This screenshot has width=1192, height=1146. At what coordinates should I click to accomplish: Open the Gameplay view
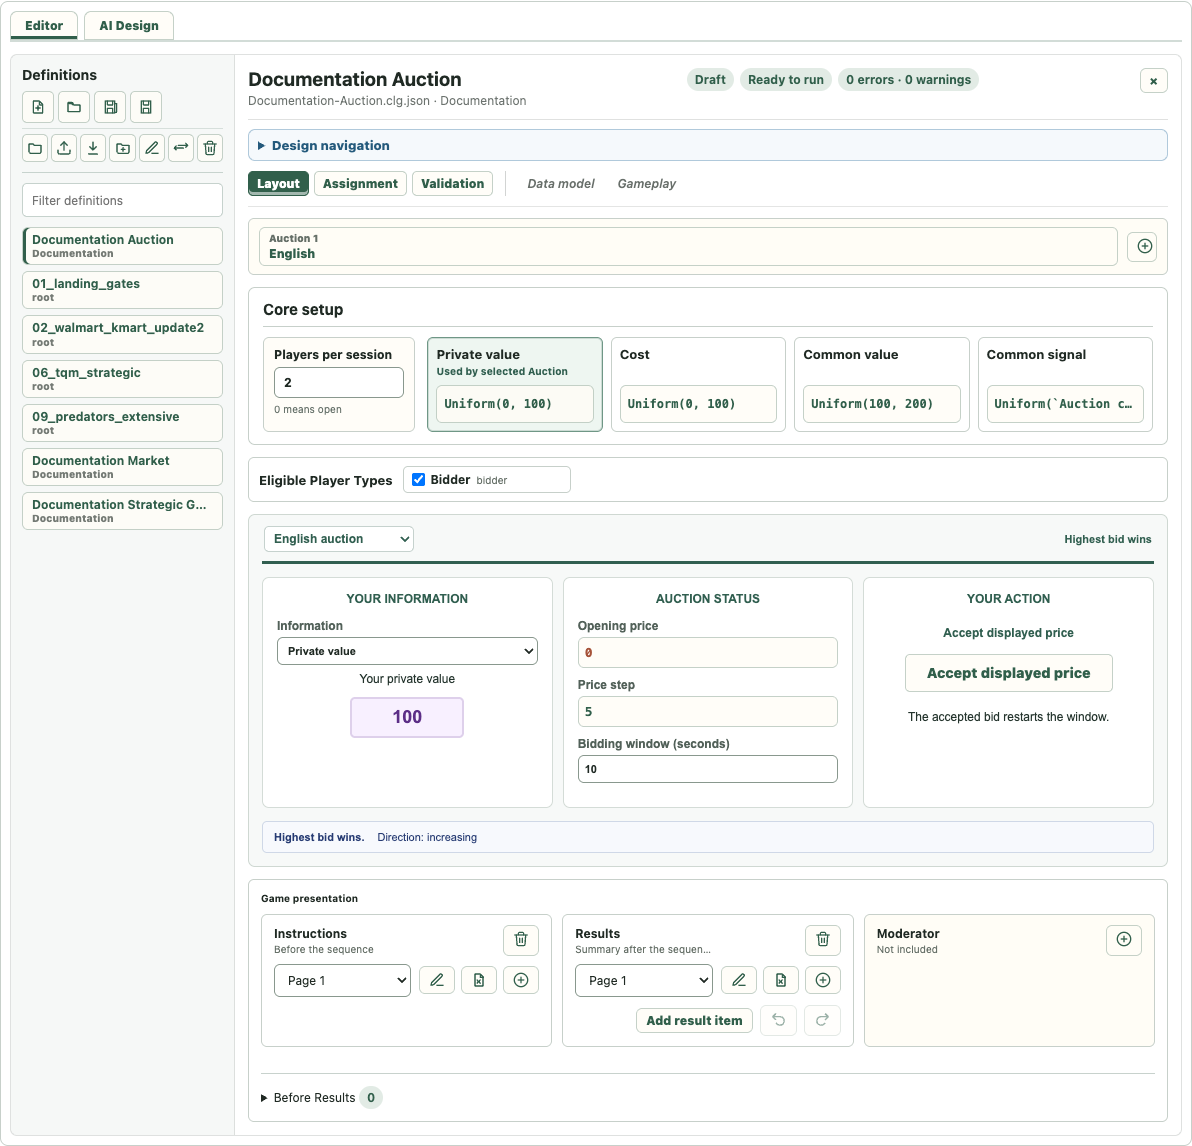pos(647,184)
